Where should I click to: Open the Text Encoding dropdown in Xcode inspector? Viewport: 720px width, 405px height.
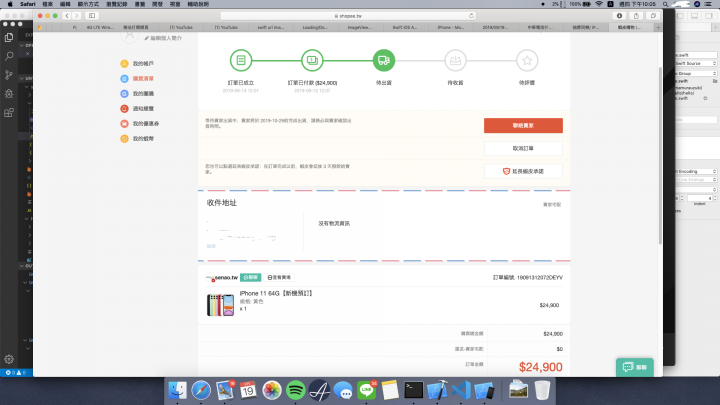696,171
